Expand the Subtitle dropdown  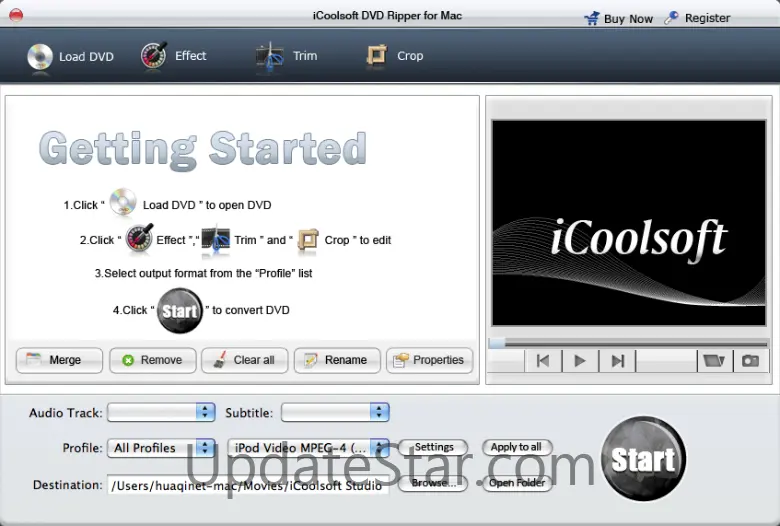[x=335, y=412]
